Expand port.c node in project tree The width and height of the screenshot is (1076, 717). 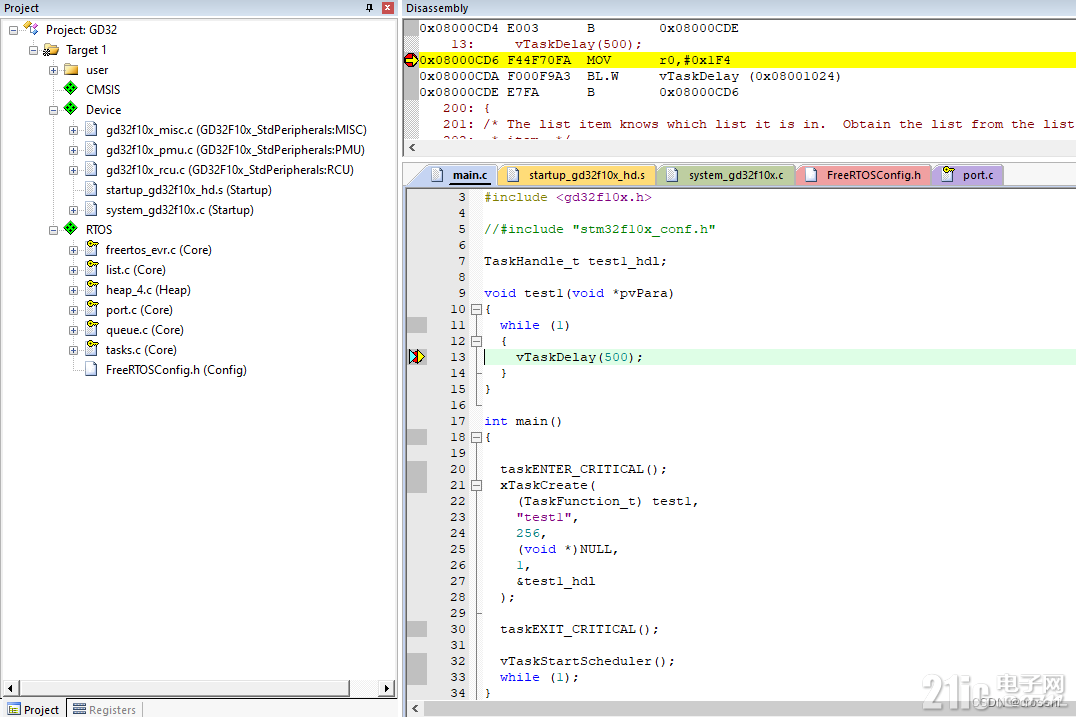tap(73, 310)
